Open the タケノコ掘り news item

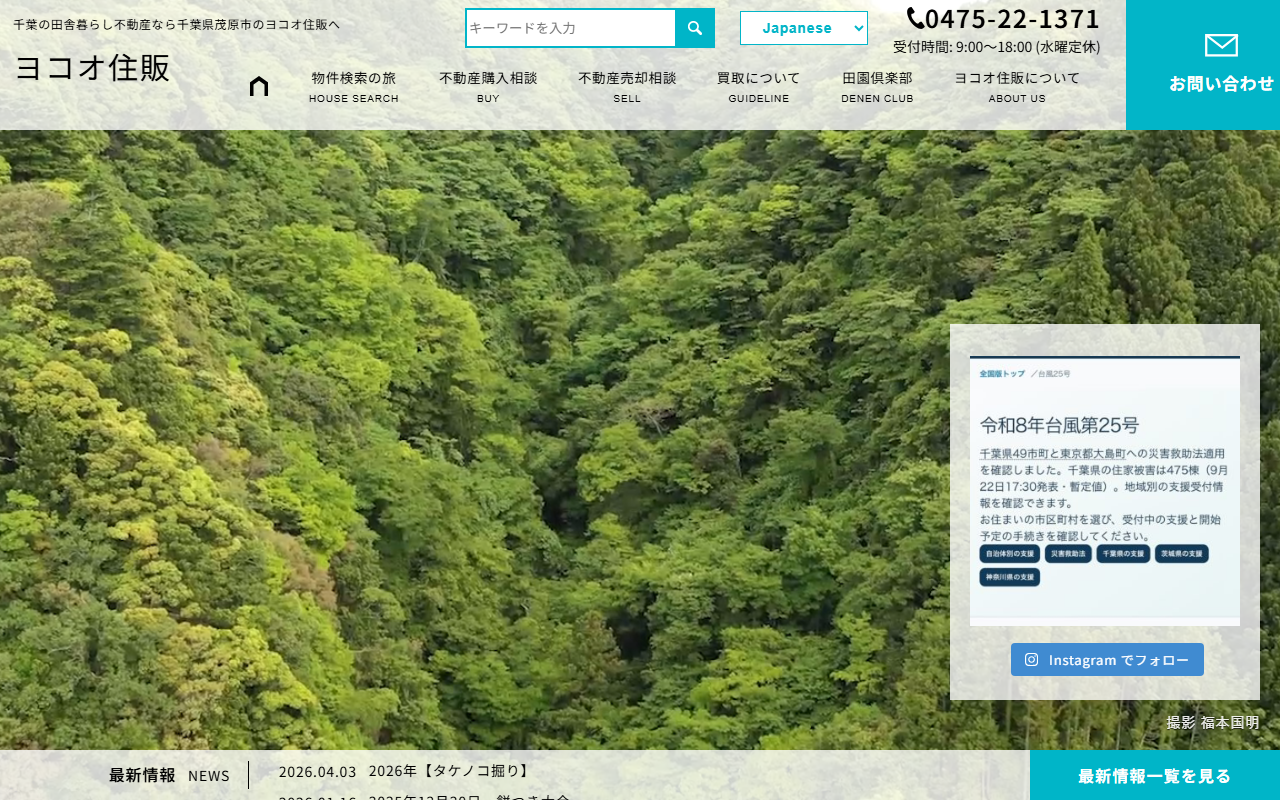(450, 771)
